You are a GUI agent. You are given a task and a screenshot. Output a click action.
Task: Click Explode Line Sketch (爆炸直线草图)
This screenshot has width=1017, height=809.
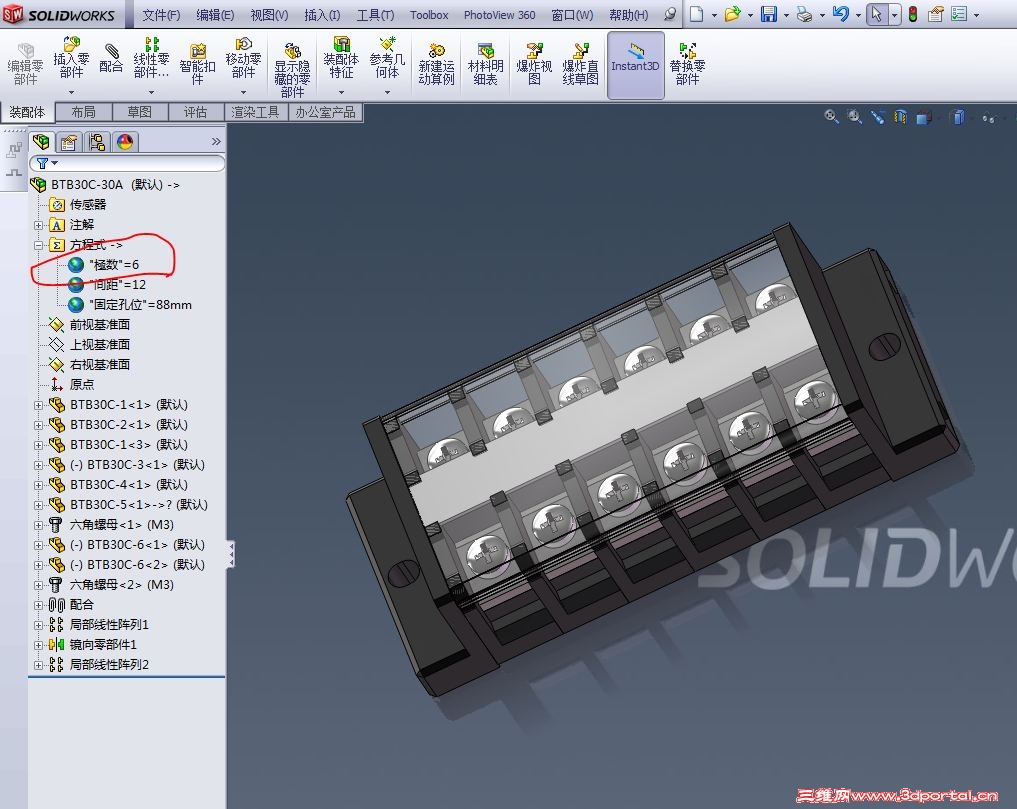[580, 64]
